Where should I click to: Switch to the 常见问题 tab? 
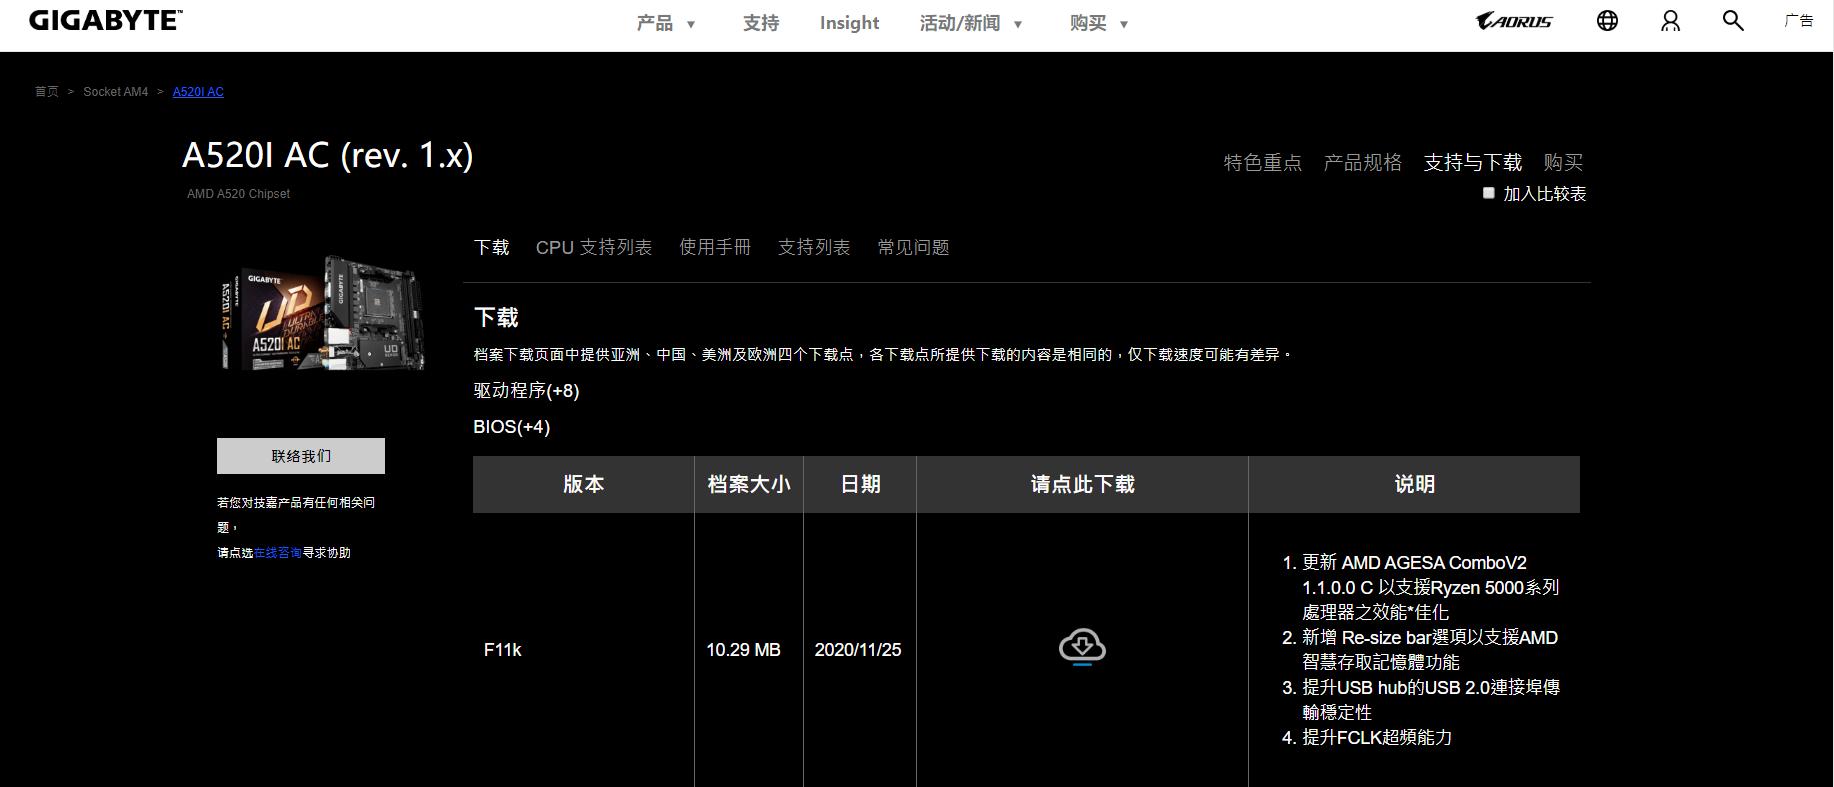pyautogui.click(x=913, y=247)
